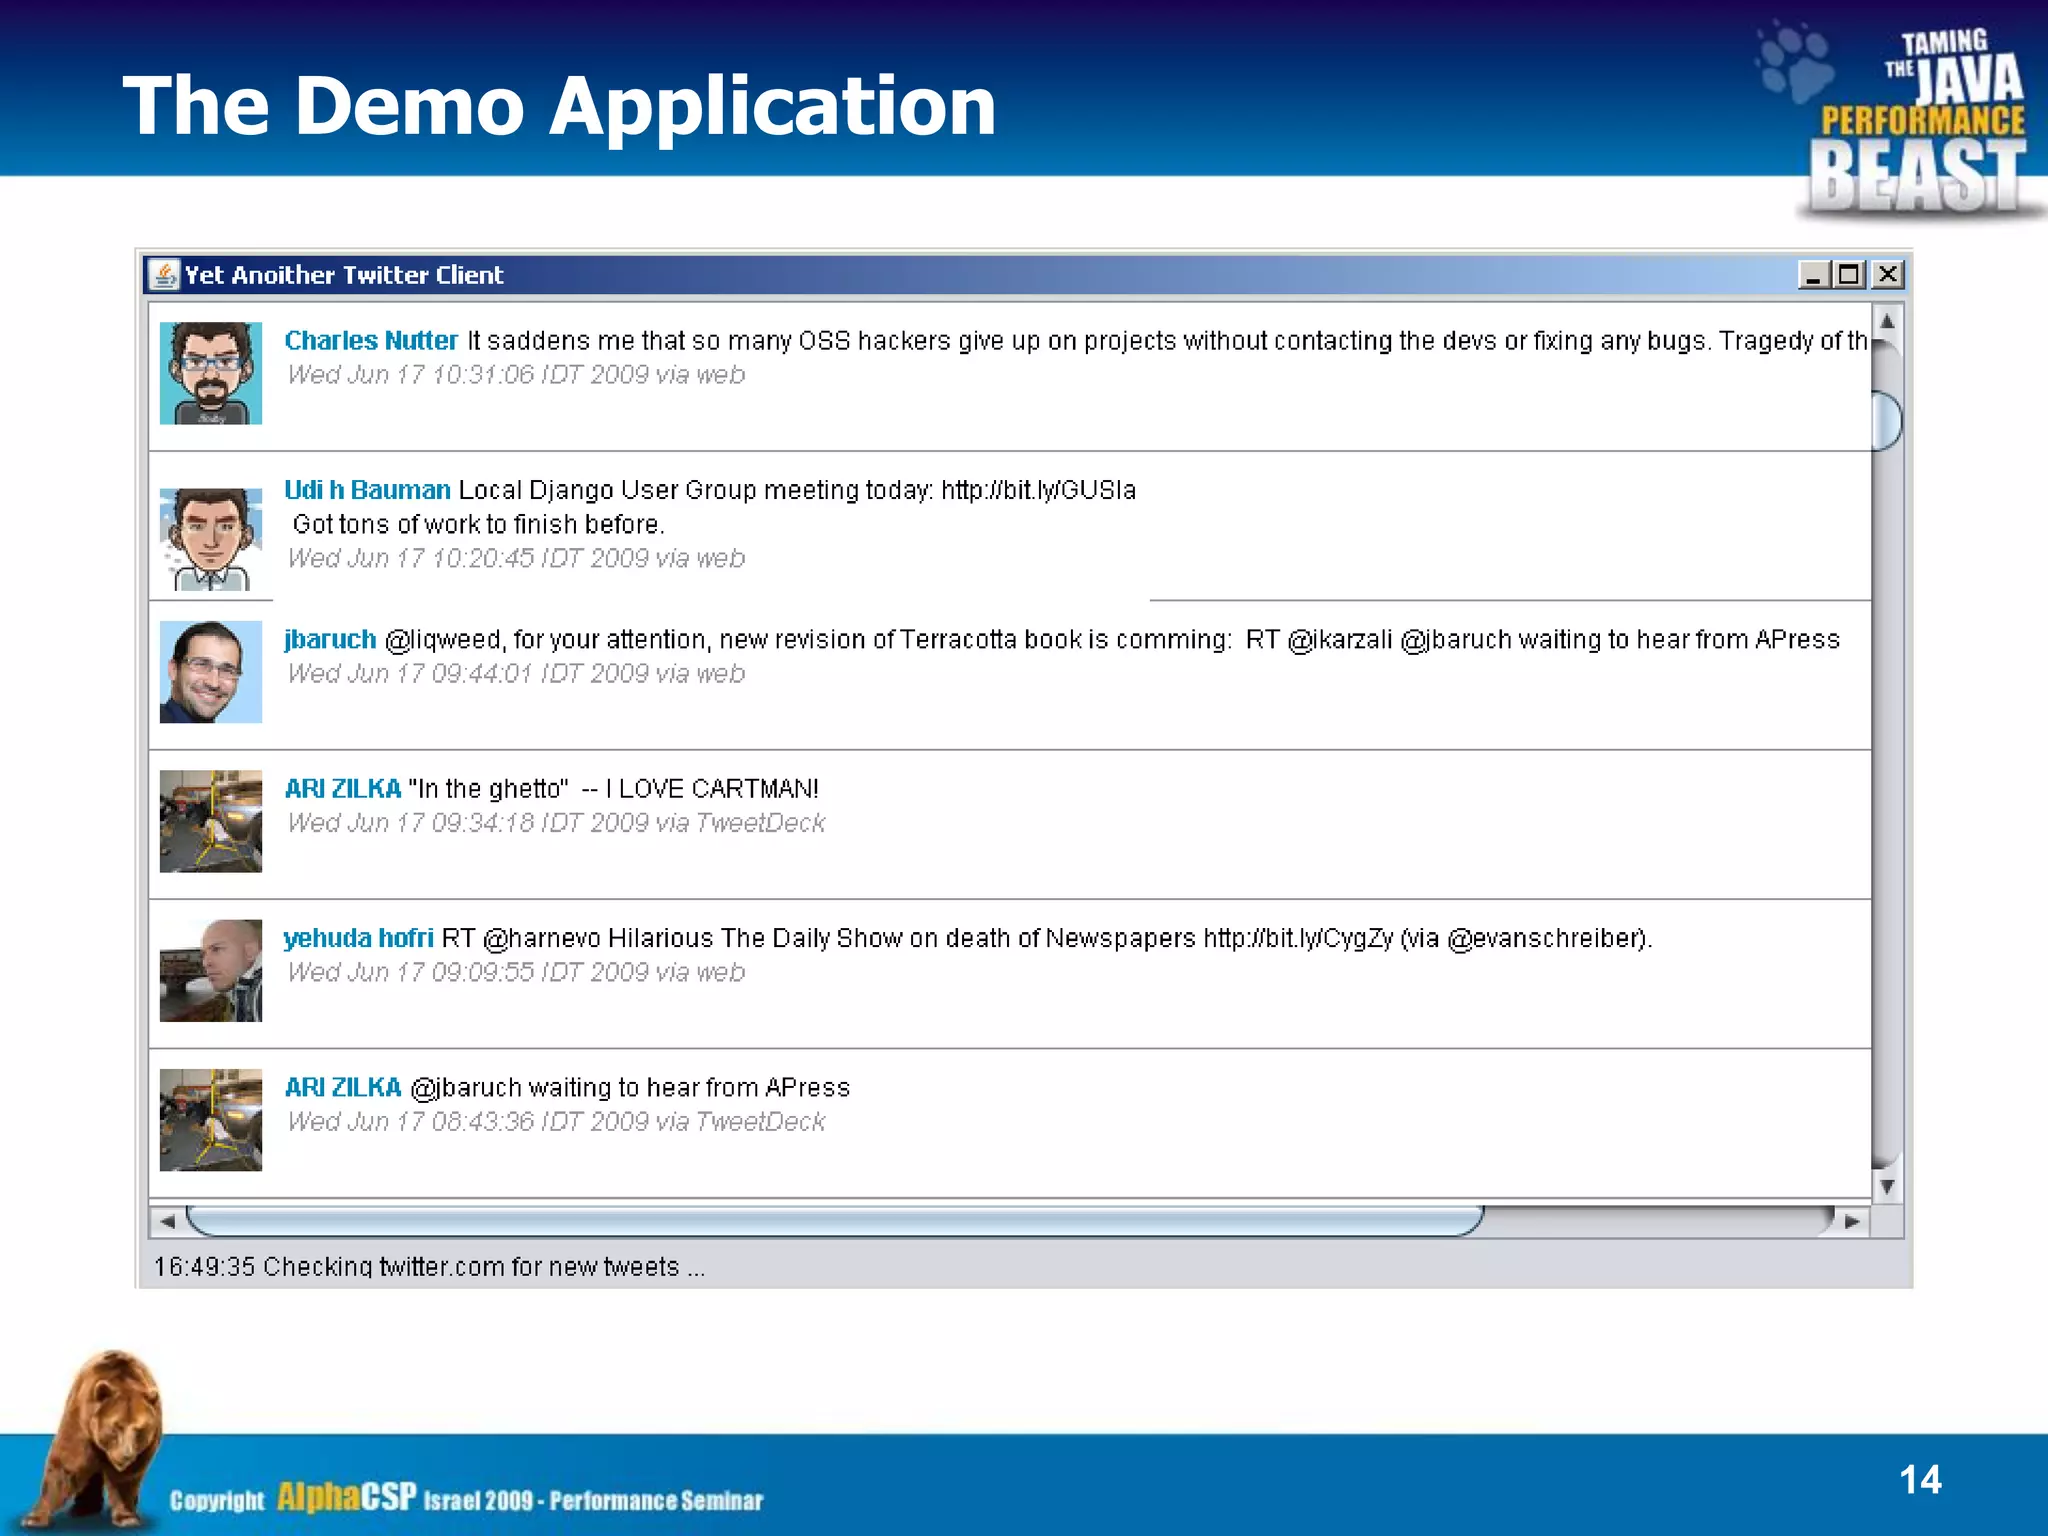
Task: Click '@jbaruch waiting to hear from APress' tweet
Action: pos(630,1088)
